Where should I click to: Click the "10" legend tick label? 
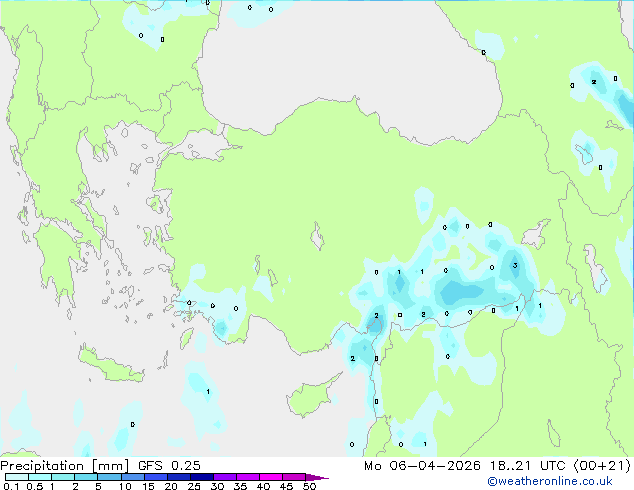(125, 486)
